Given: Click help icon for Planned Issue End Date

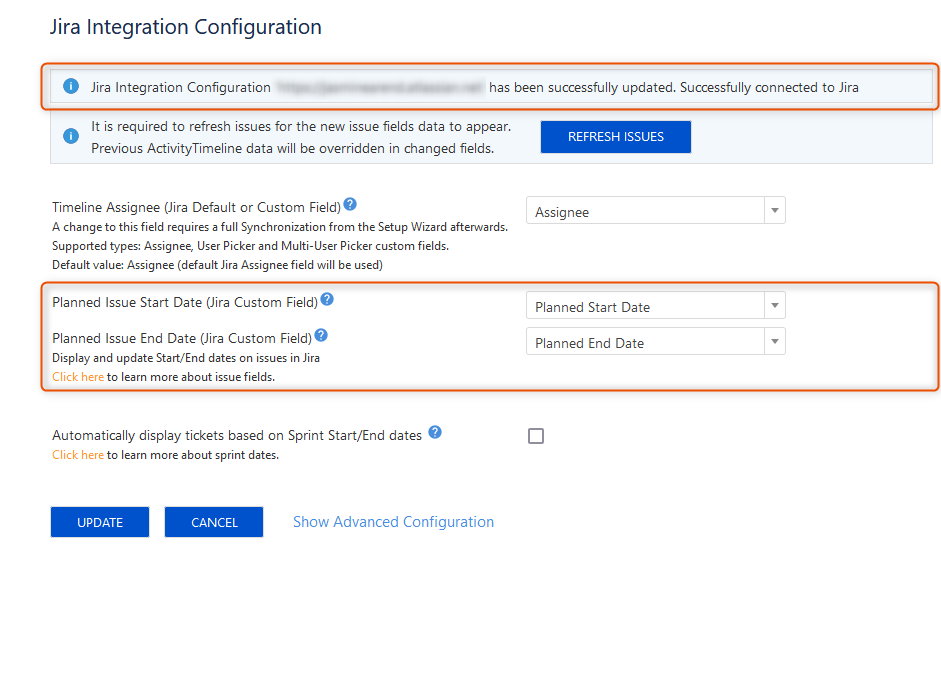Looking at the screenshot, I should [320, 335].
